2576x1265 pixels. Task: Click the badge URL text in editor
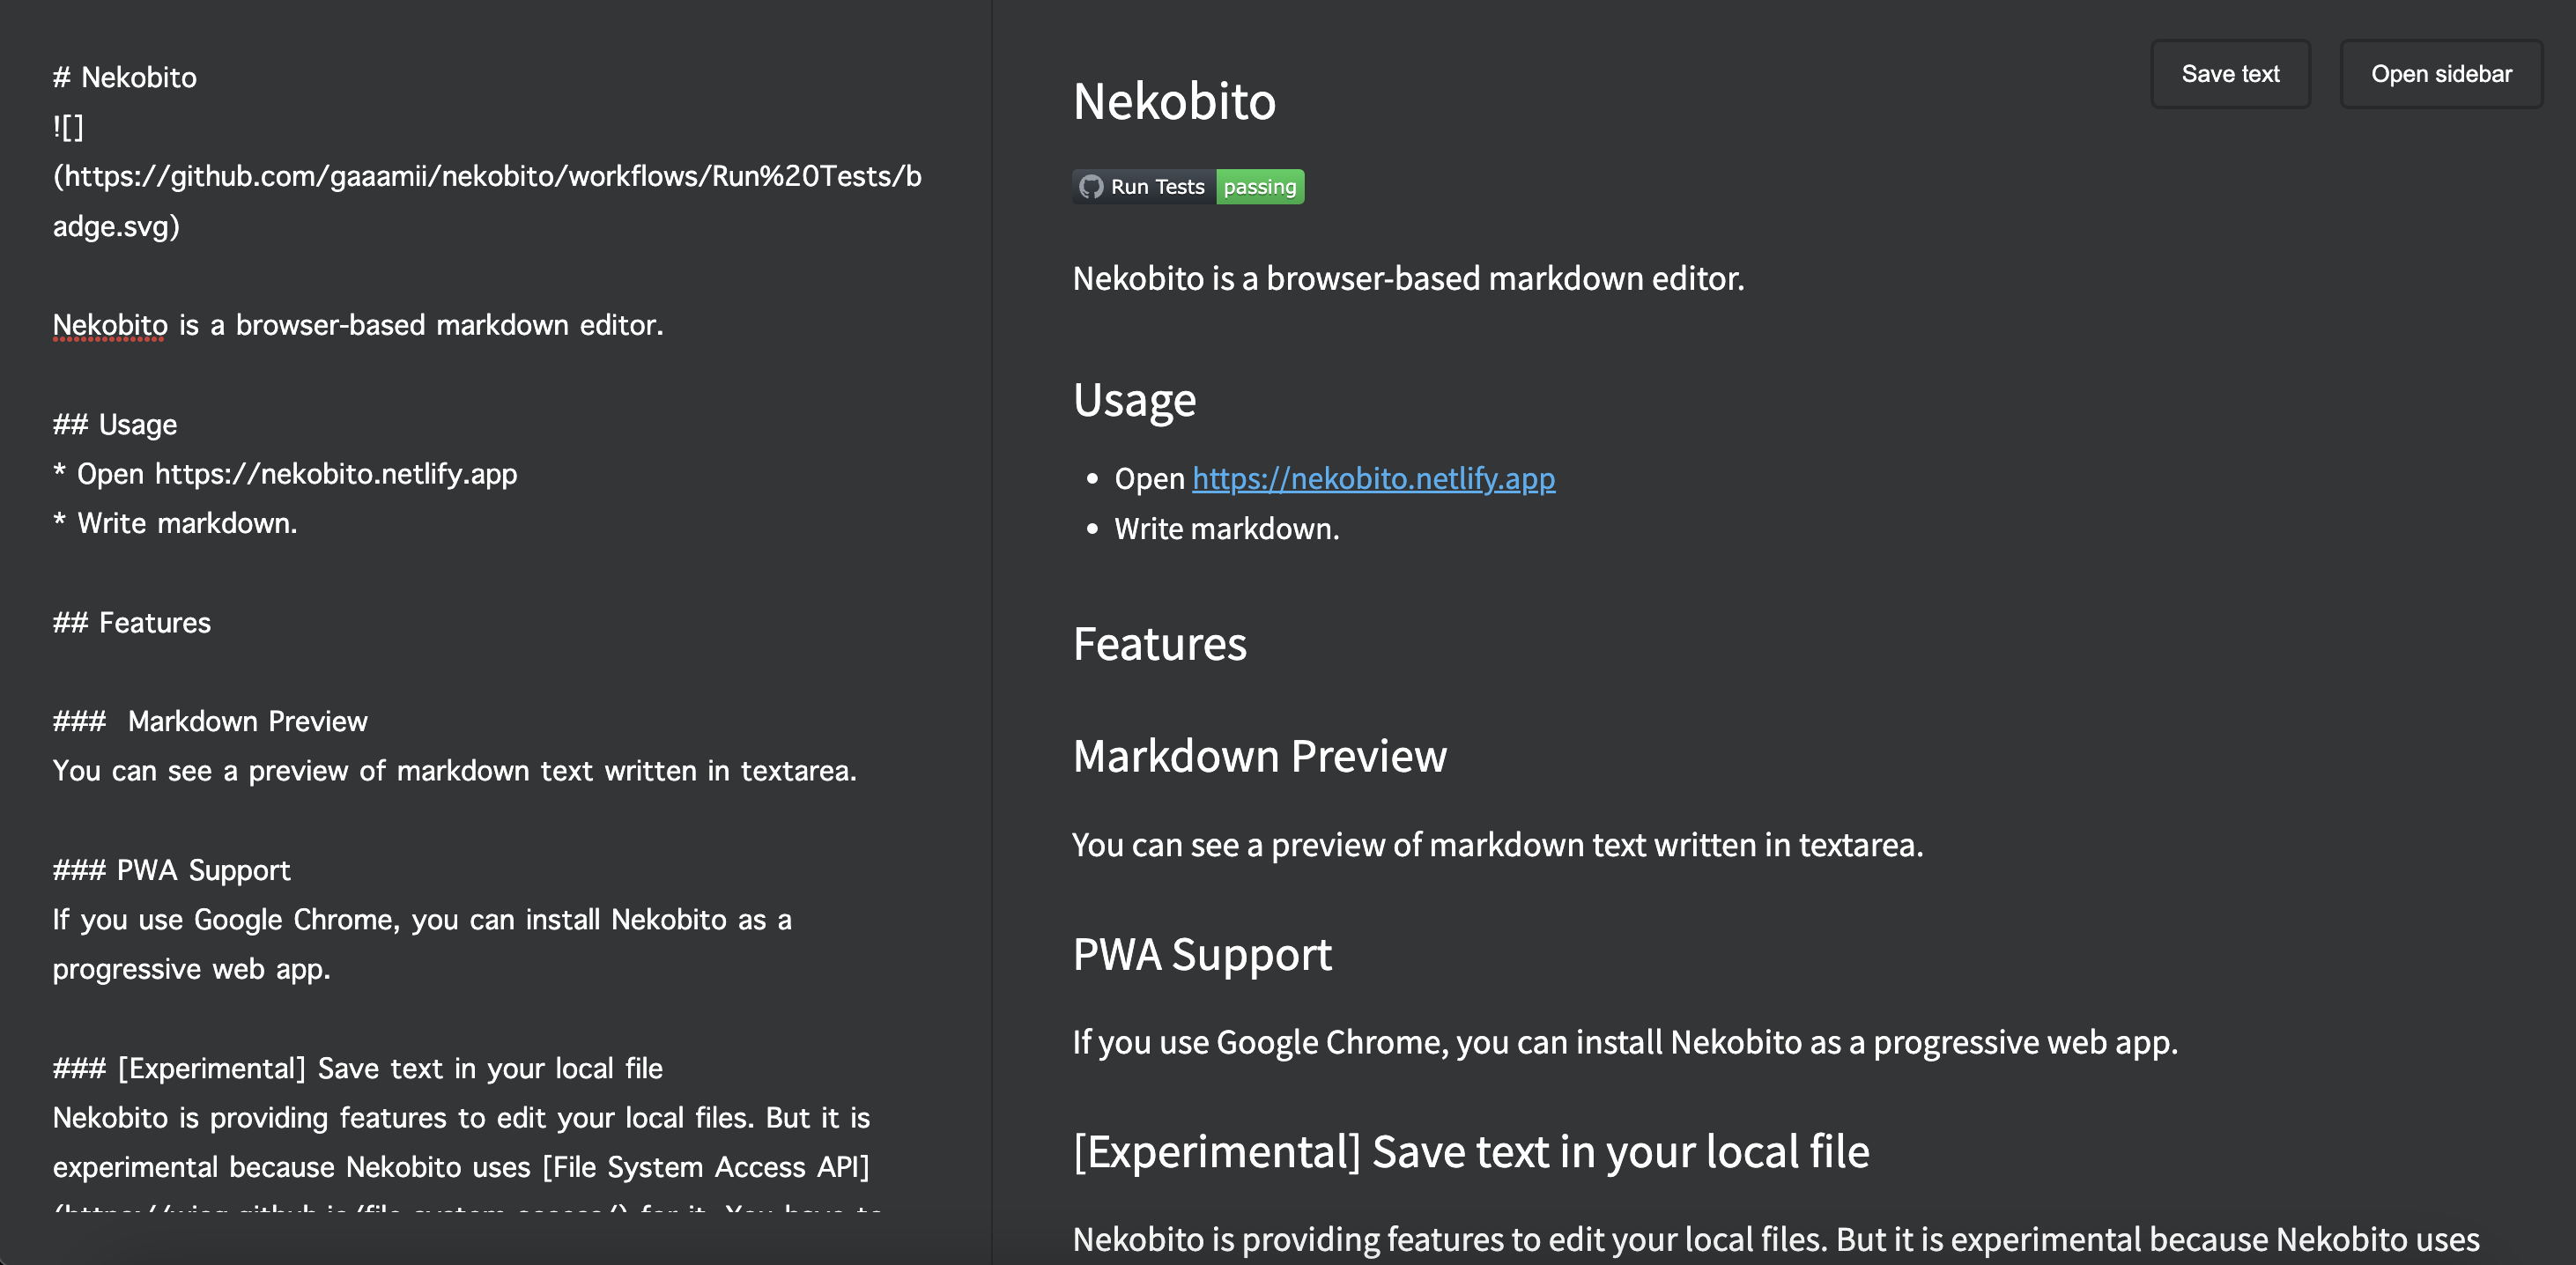pyautogui.click(x=487, y=177)
